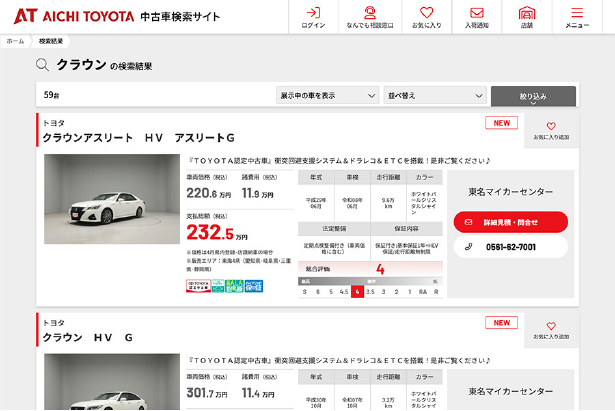Click 東名マイカーセンター in first listing
This screenshot has height=411, width=615.
pyautogui.click(x=511, y=192)
